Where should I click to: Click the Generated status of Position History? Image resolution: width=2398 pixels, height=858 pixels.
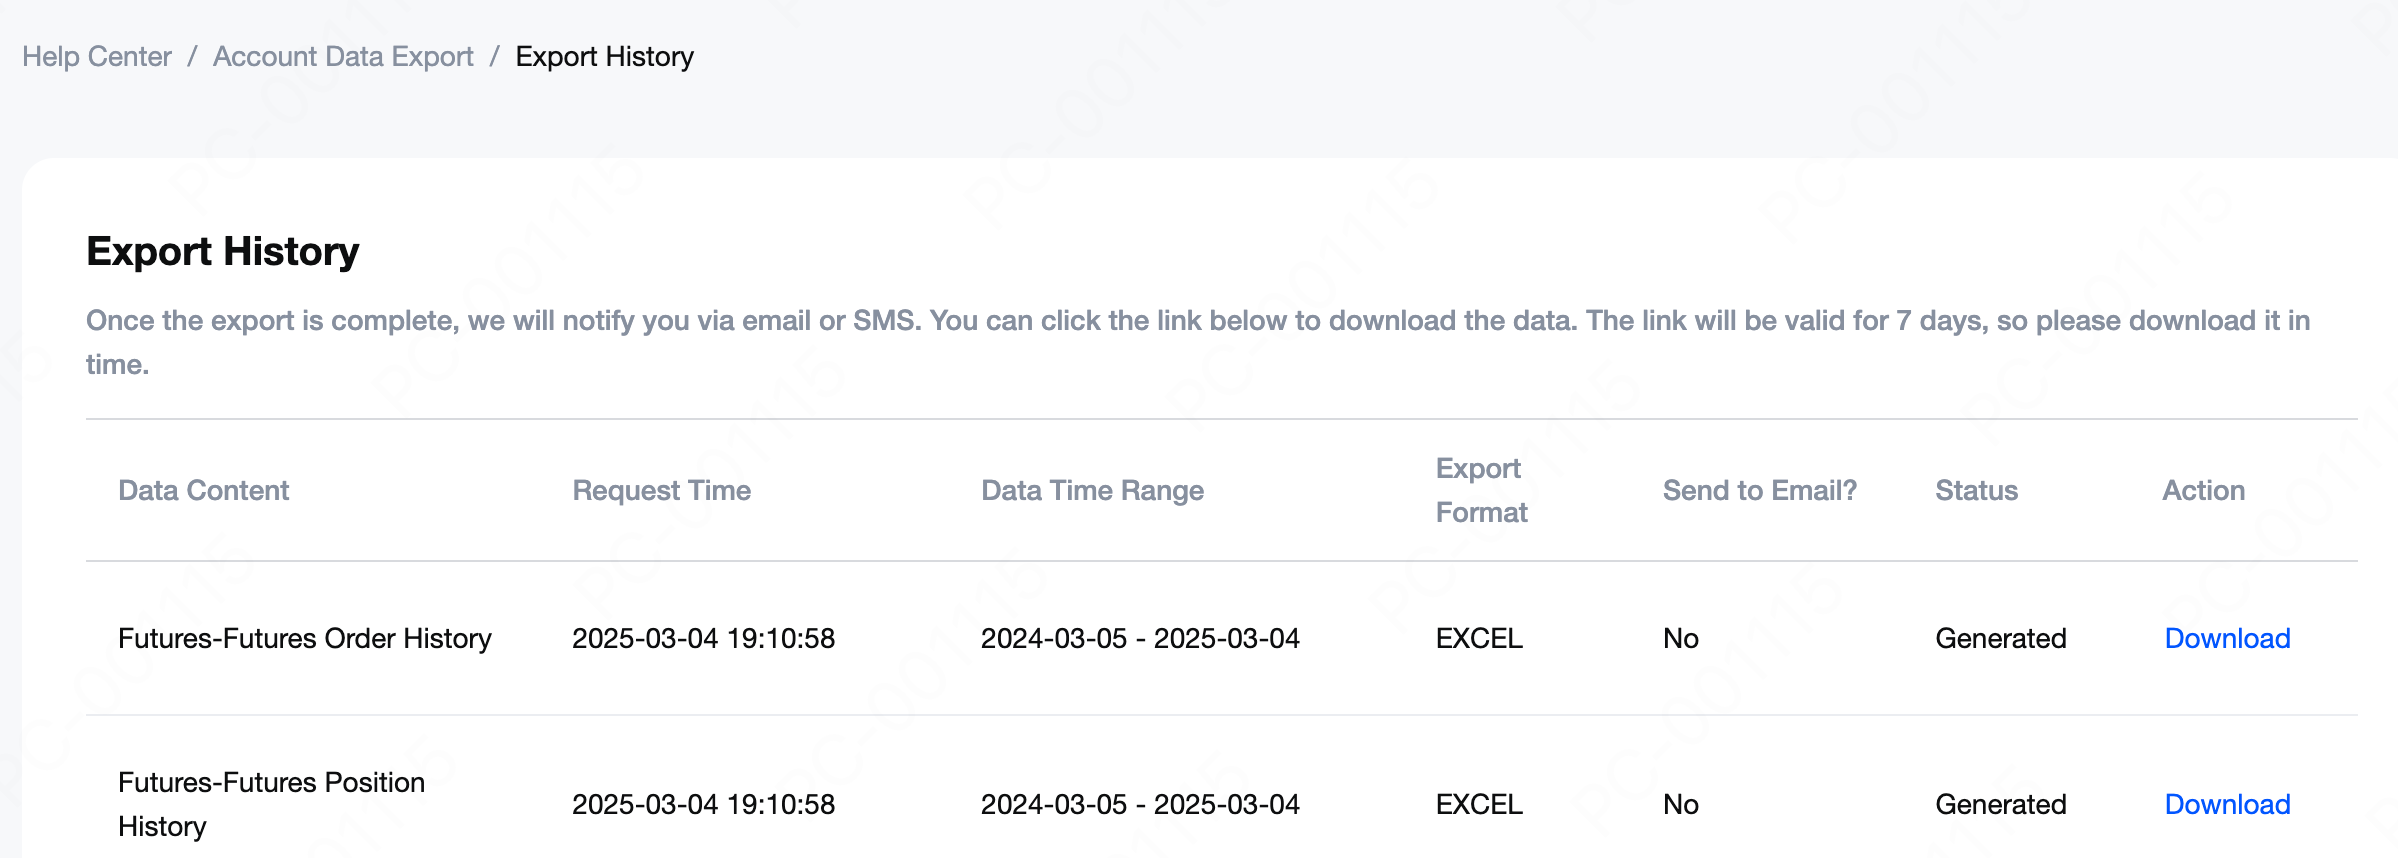pos(2000,804)
